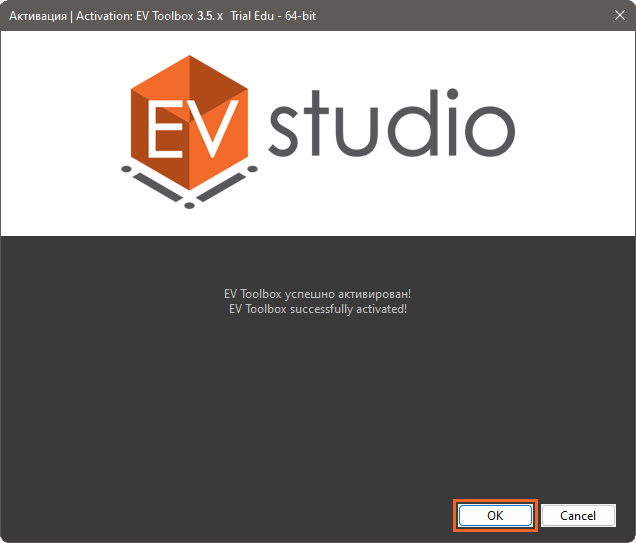Click the orange EV cube logo

click(x=189, y=122)
